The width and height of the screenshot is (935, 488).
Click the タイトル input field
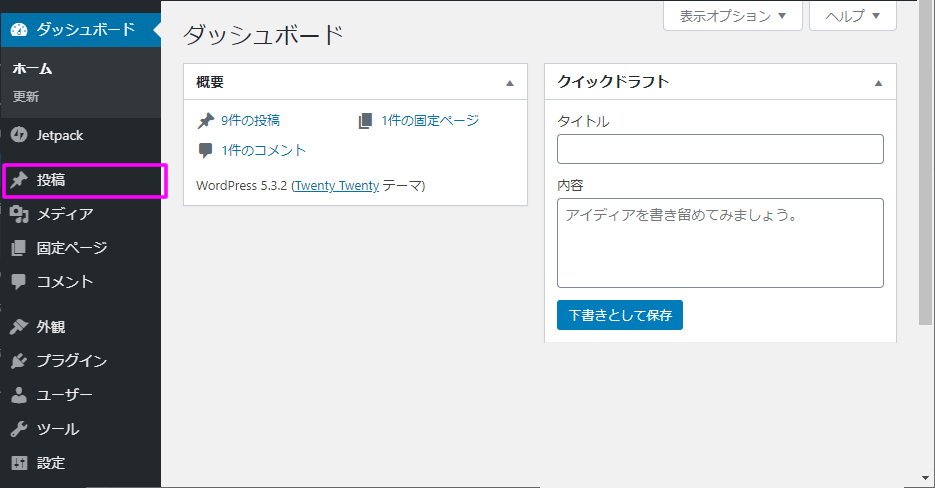pyautogui.click(x=720, y=149)
